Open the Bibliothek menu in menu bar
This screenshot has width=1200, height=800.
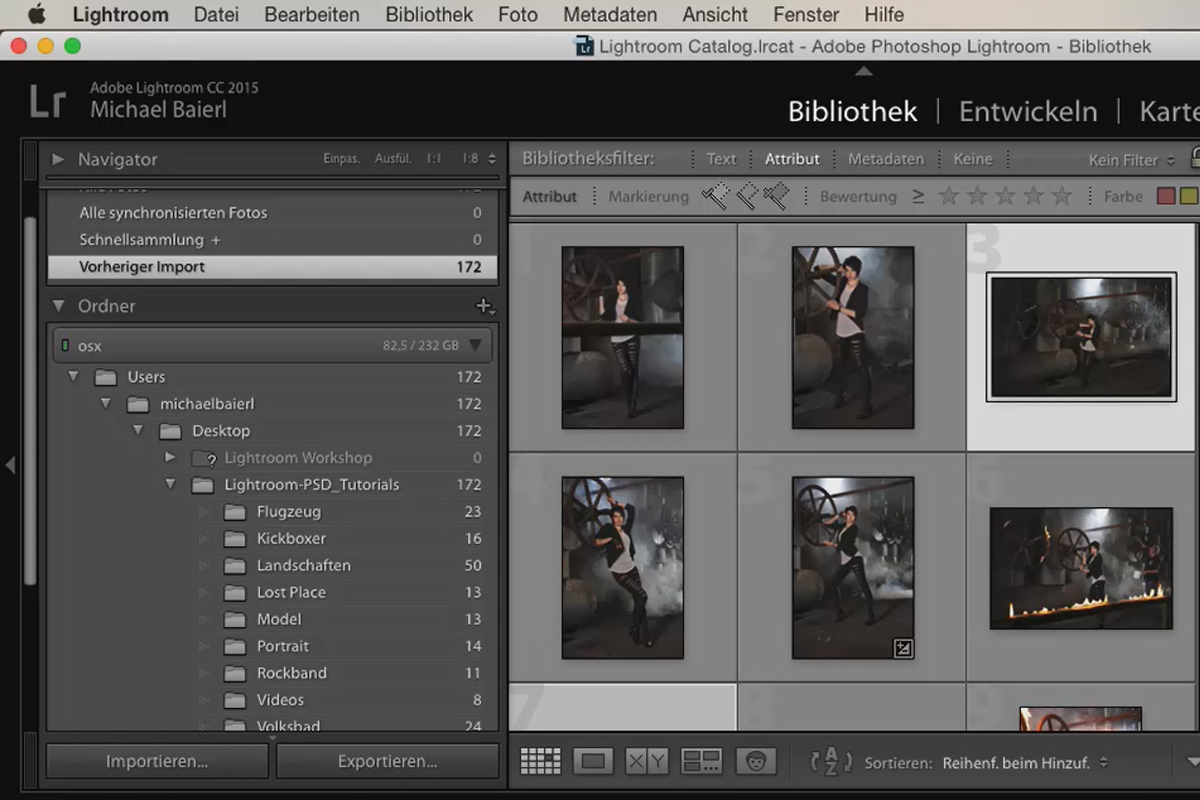click(429, 15)
